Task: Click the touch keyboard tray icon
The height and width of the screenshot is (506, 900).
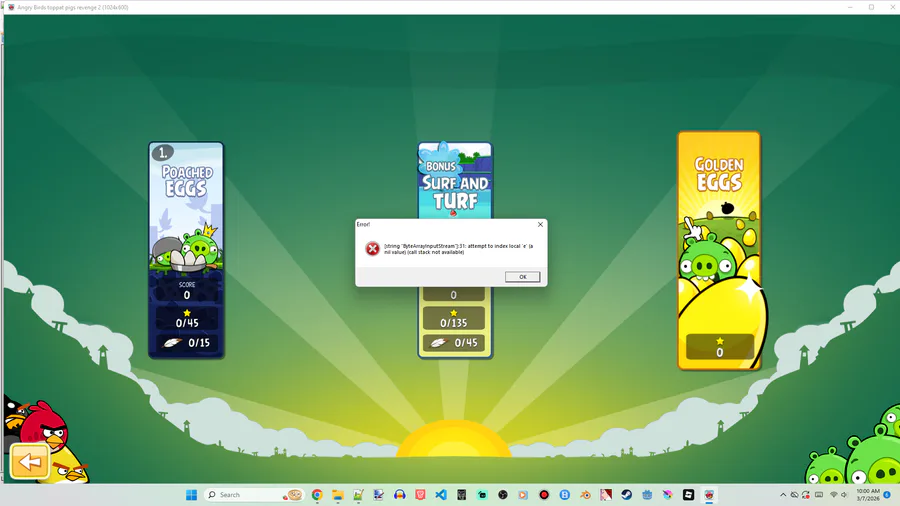Action: (819, 495)
